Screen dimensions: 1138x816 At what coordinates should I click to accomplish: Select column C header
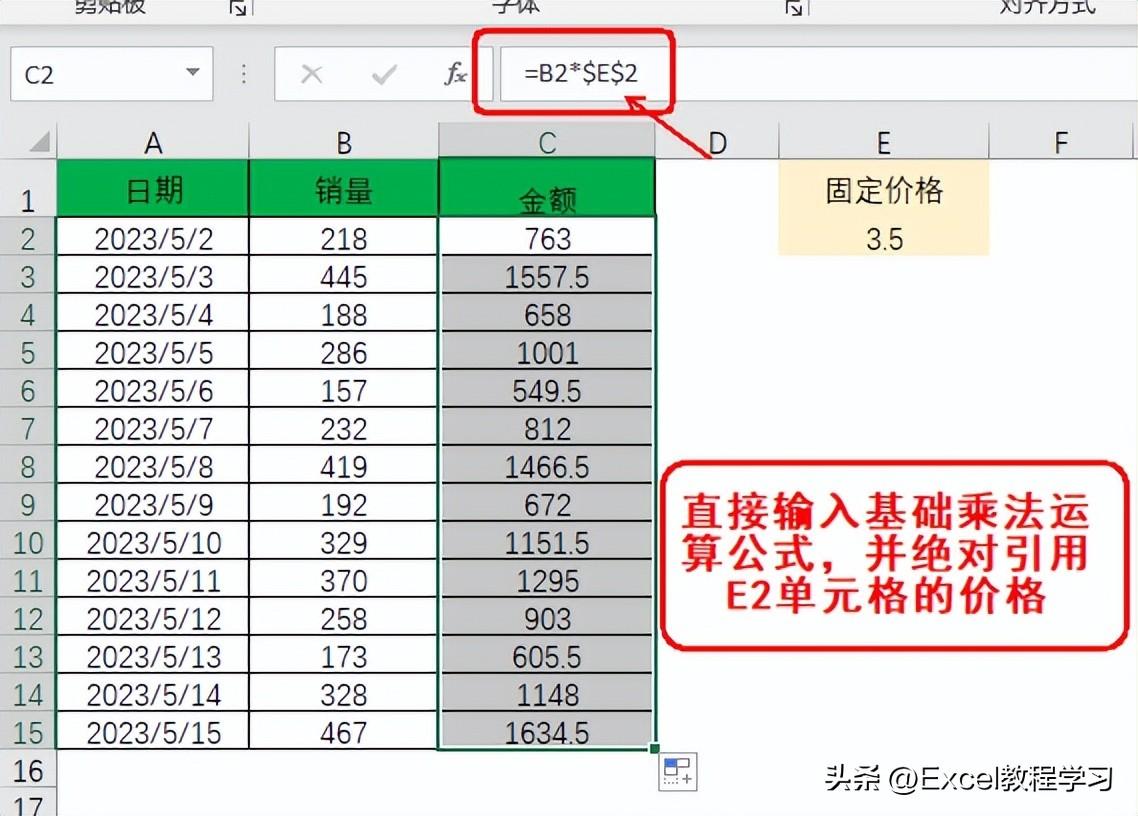(547, 142)
